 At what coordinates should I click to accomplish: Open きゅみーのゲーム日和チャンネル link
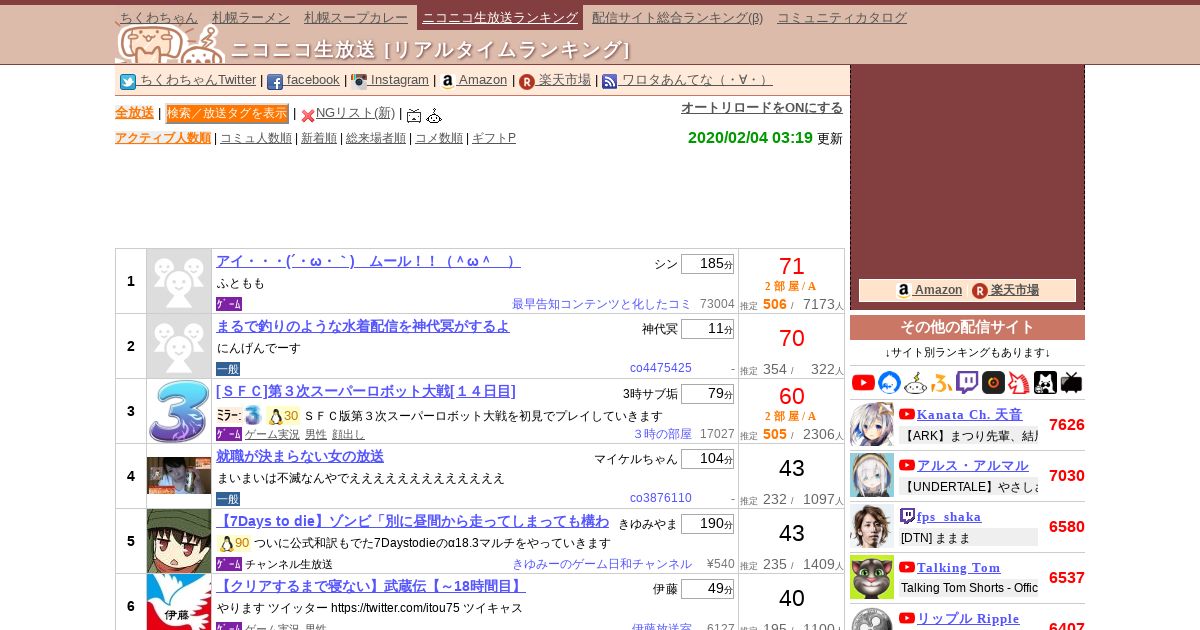602,564
